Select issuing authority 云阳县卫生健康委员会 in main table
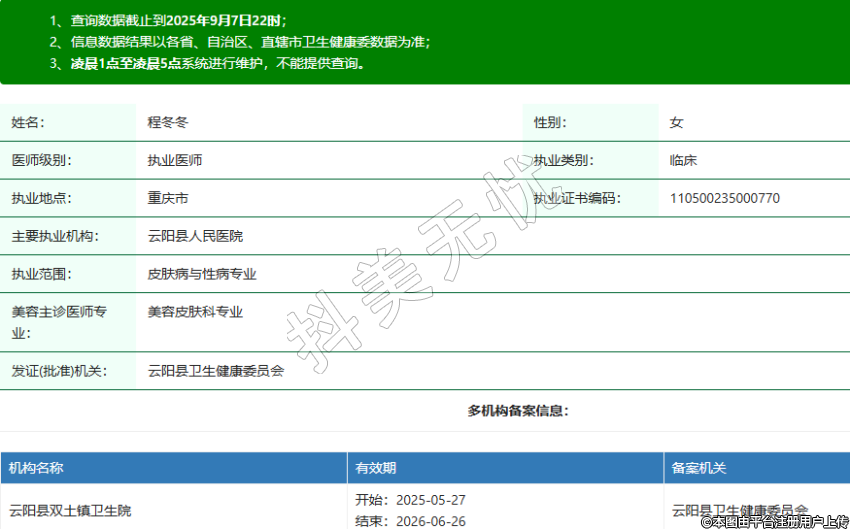The width and height of the screenshot is (850, 529). click(x=216, y=370)
